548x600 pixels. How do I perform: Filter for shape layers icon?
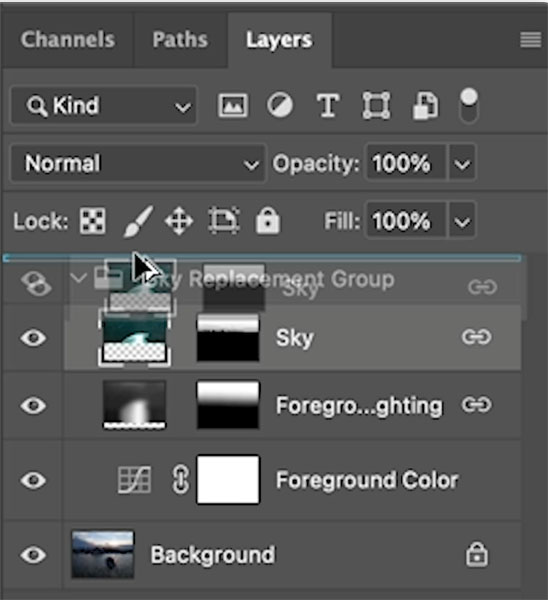376,105
